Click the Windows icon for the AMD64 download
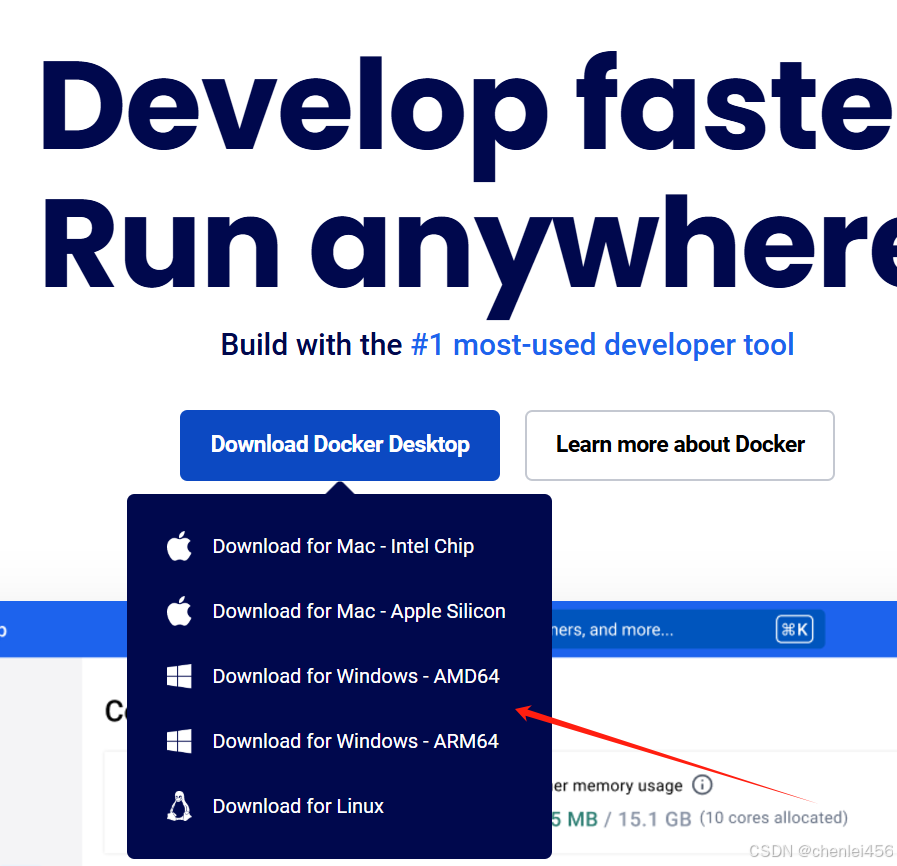The image size is (897, 866). [178, 676]
